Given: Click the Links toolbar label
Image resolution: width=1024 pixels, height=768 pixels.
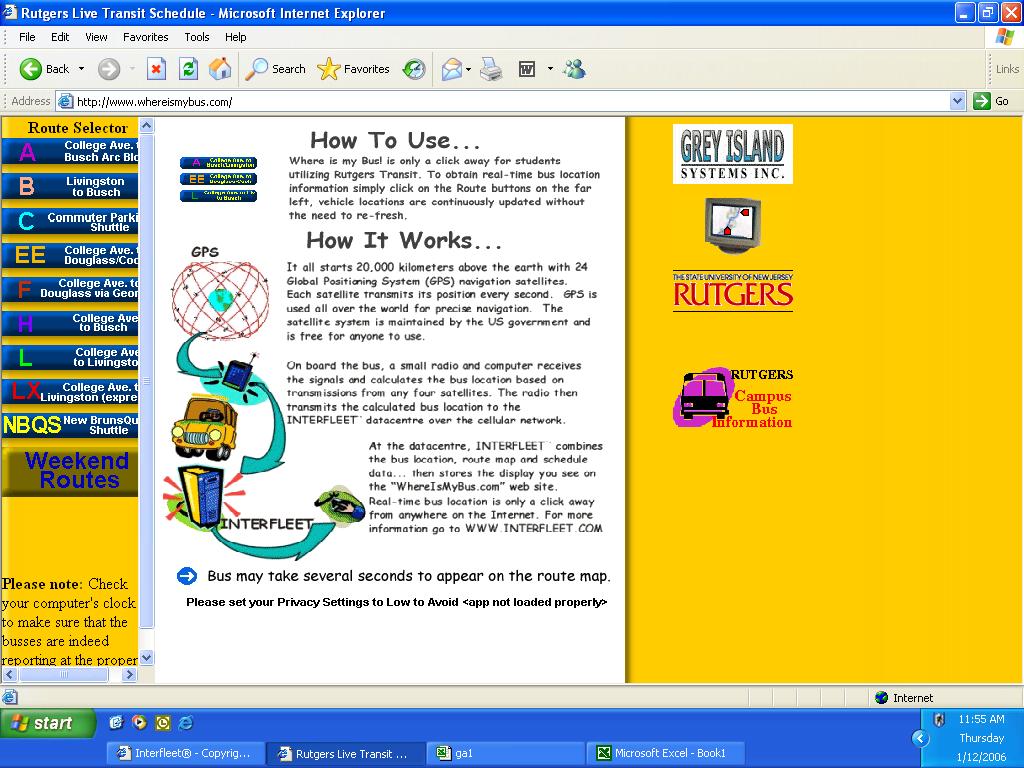Looking at the screenshot, I should coord(1007,69).
